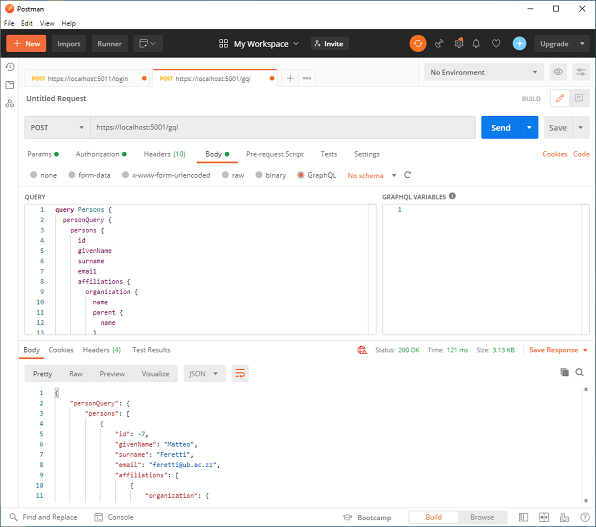
Task: Toggle the wrap lines icon in response
Action: coord(240,373)
